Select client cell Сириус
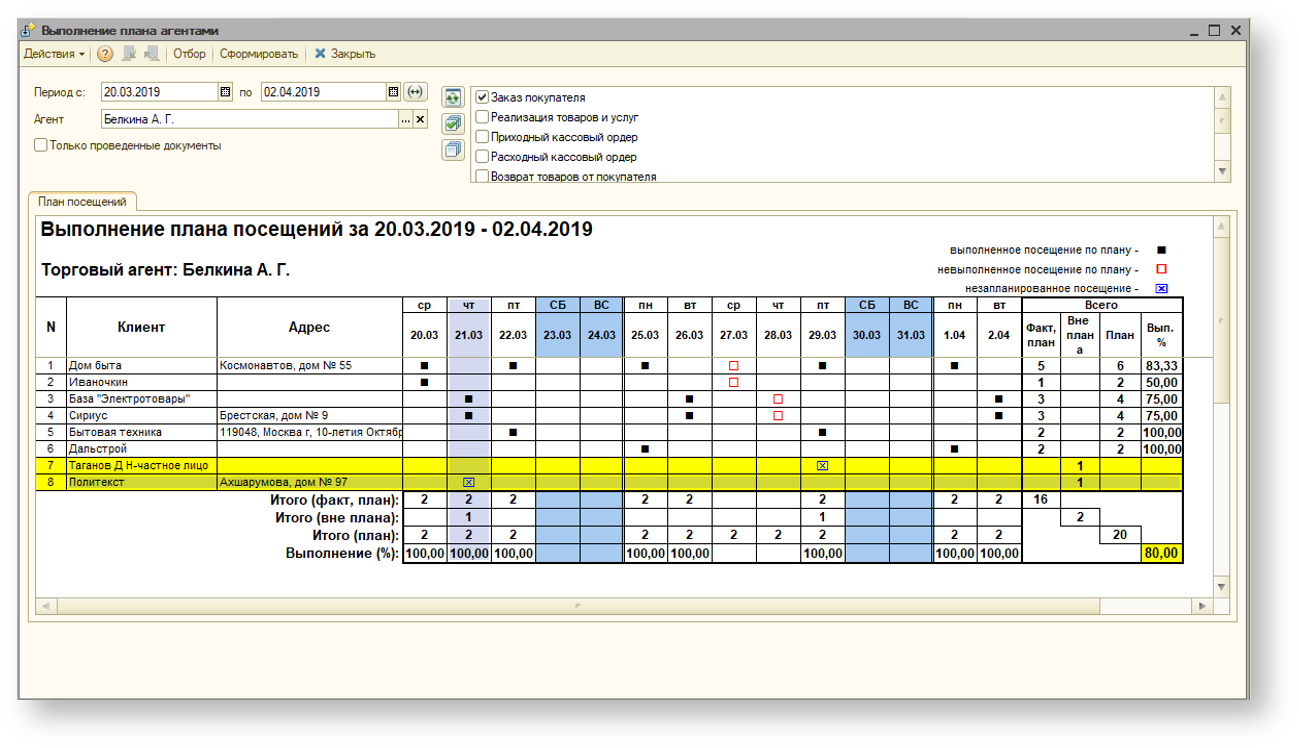This screenshot has height=748, width=1299. tap(141, 415)
